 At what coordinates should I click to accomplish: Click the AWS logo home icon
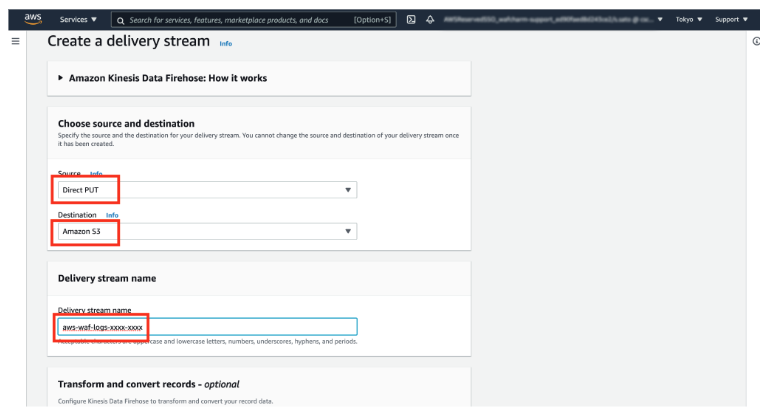point(32,19)
